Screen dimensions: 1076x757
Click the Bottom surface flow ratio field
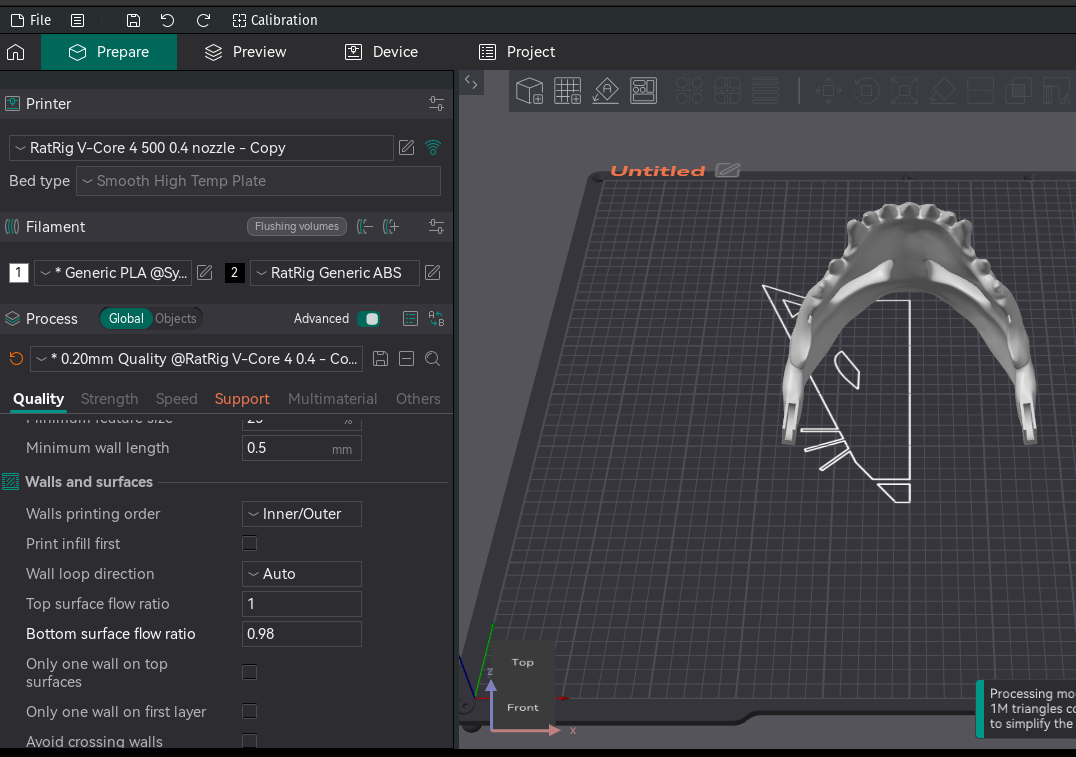click(x=302, y=634)
